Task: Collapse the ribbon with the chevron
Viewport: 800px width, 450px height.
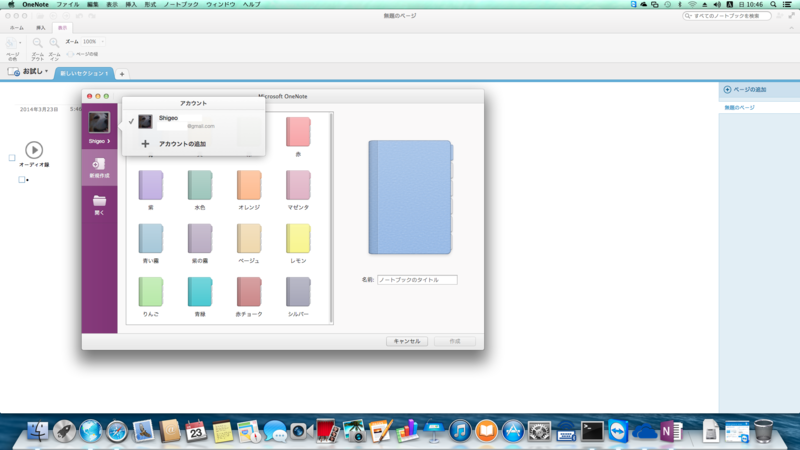Action: [x=791, y=28]
